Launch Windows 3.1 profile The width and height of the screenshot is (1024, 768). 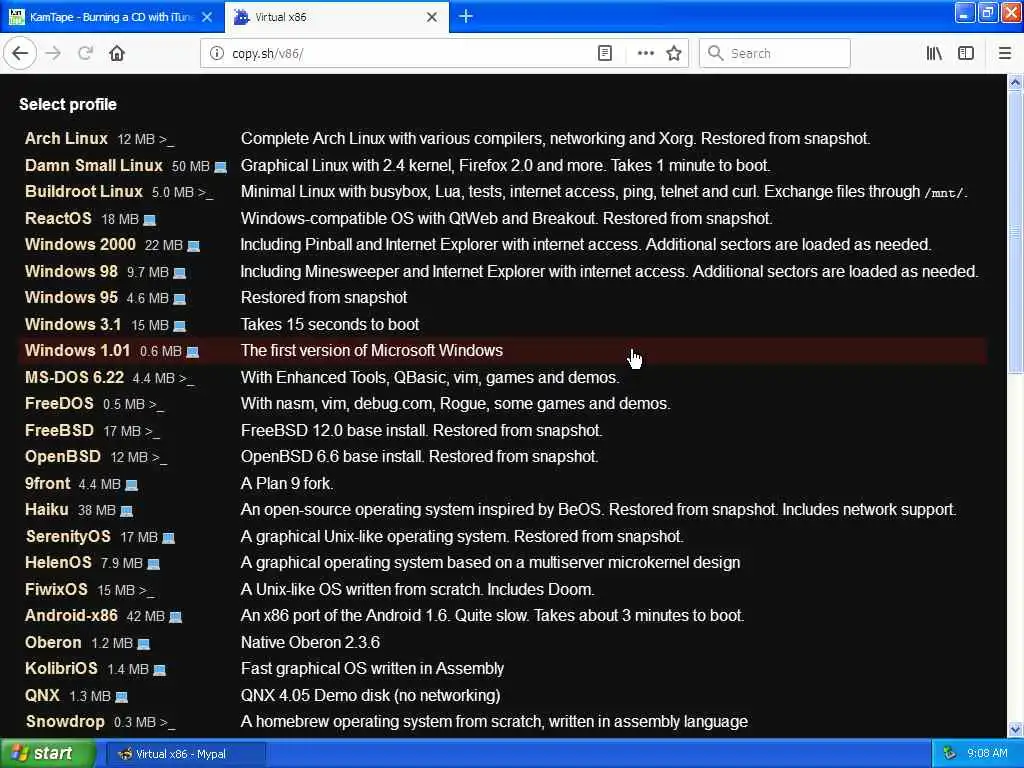(x=73, y=324)
